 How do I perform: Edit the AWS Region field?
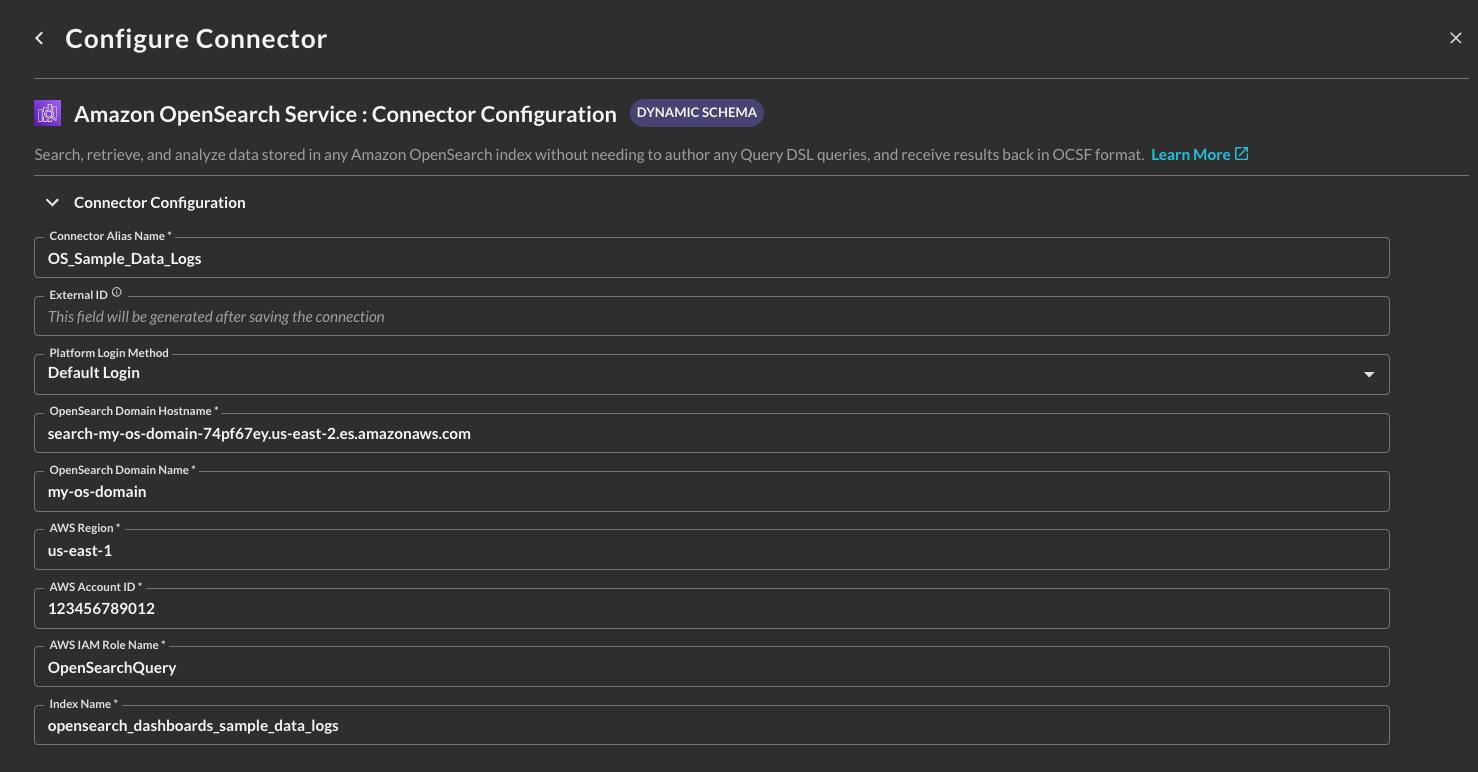click(711, 550)
